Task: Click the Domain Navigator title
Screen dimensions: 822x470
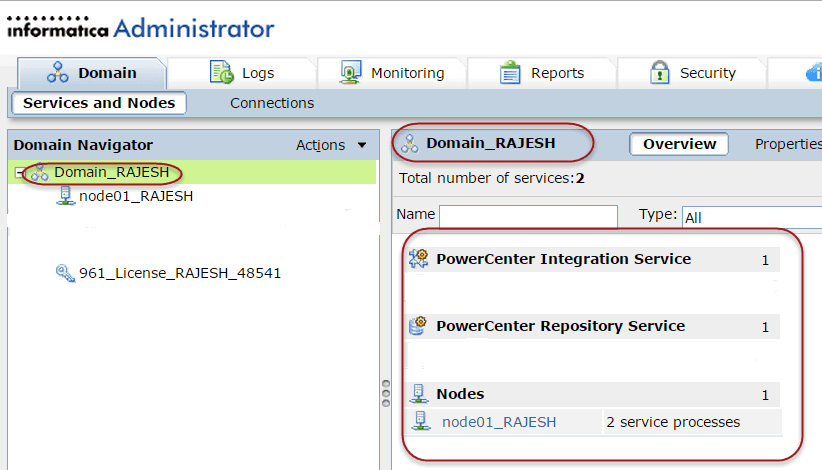Action: point(83,145)
